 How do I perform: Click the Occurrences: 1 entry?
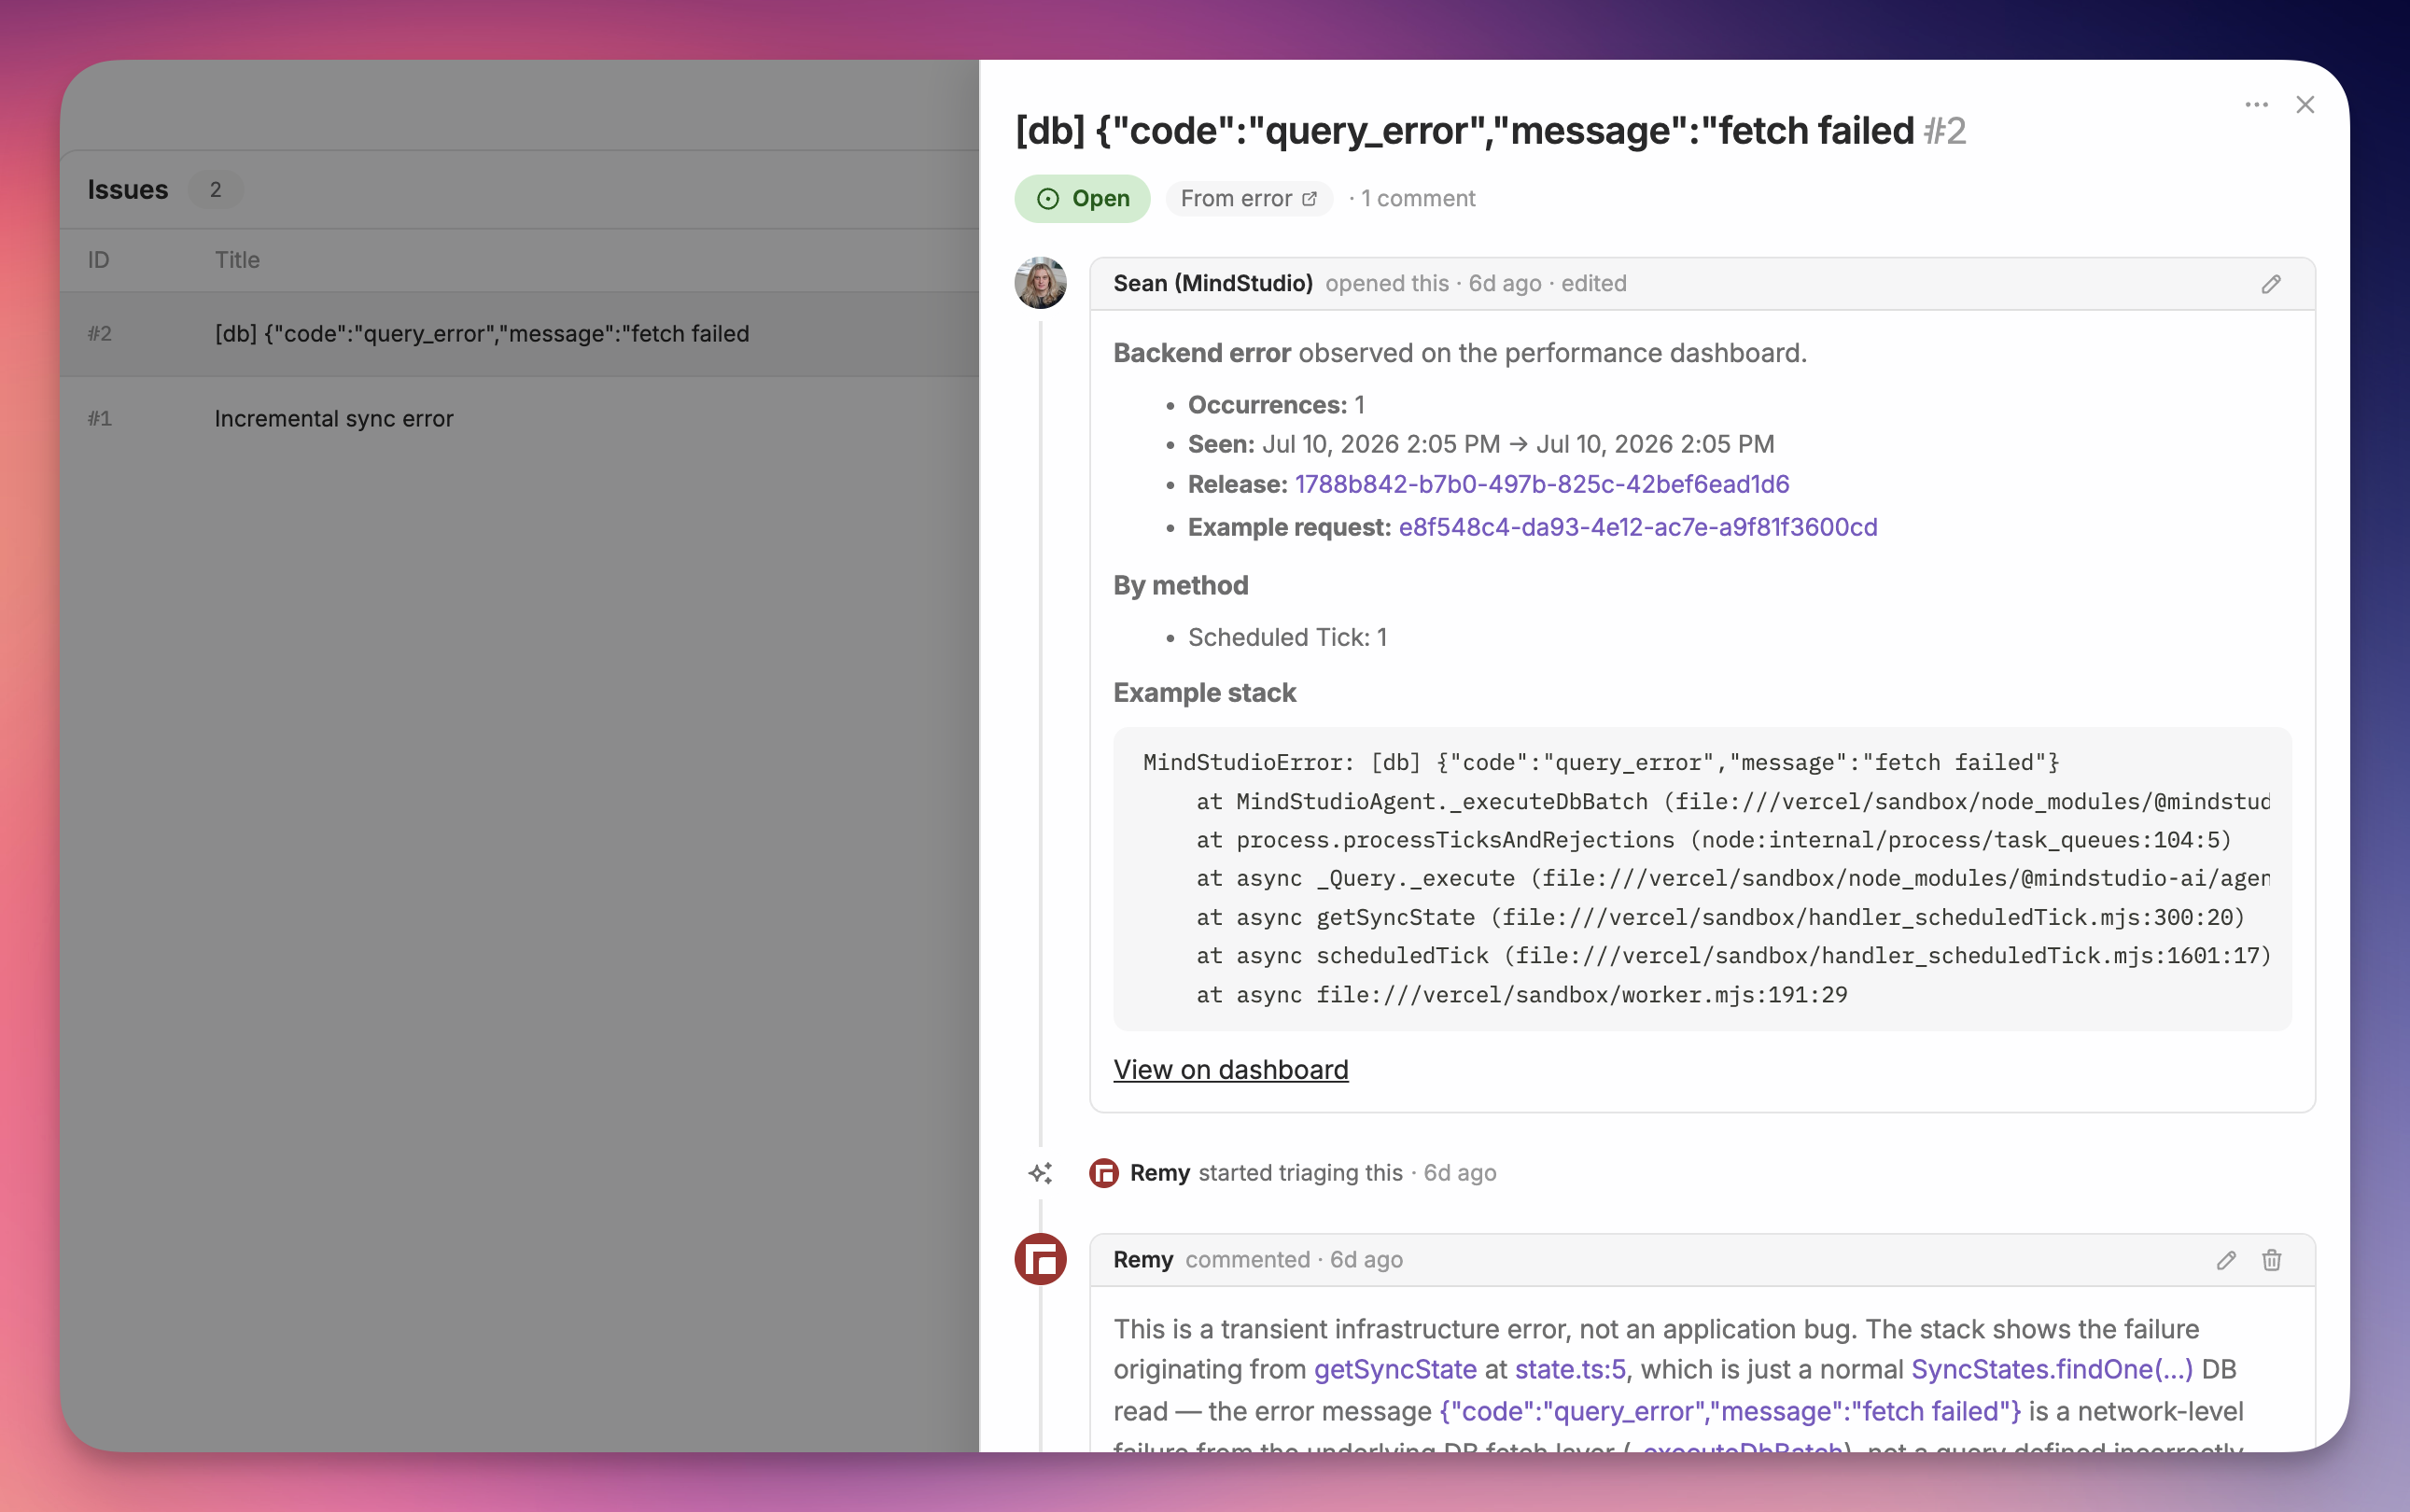pyautogui.click(x=1276, y=405)
